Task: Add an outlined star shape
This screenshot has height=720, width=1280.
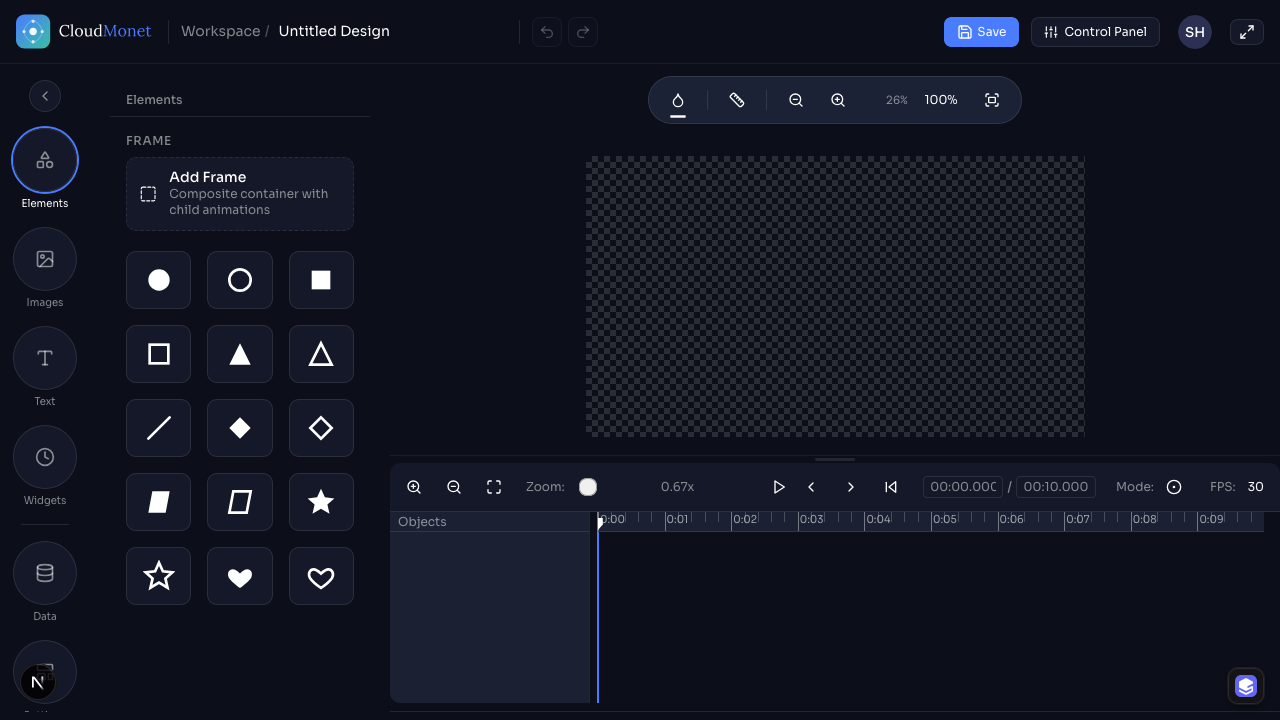Action: [x=158, y=576]
